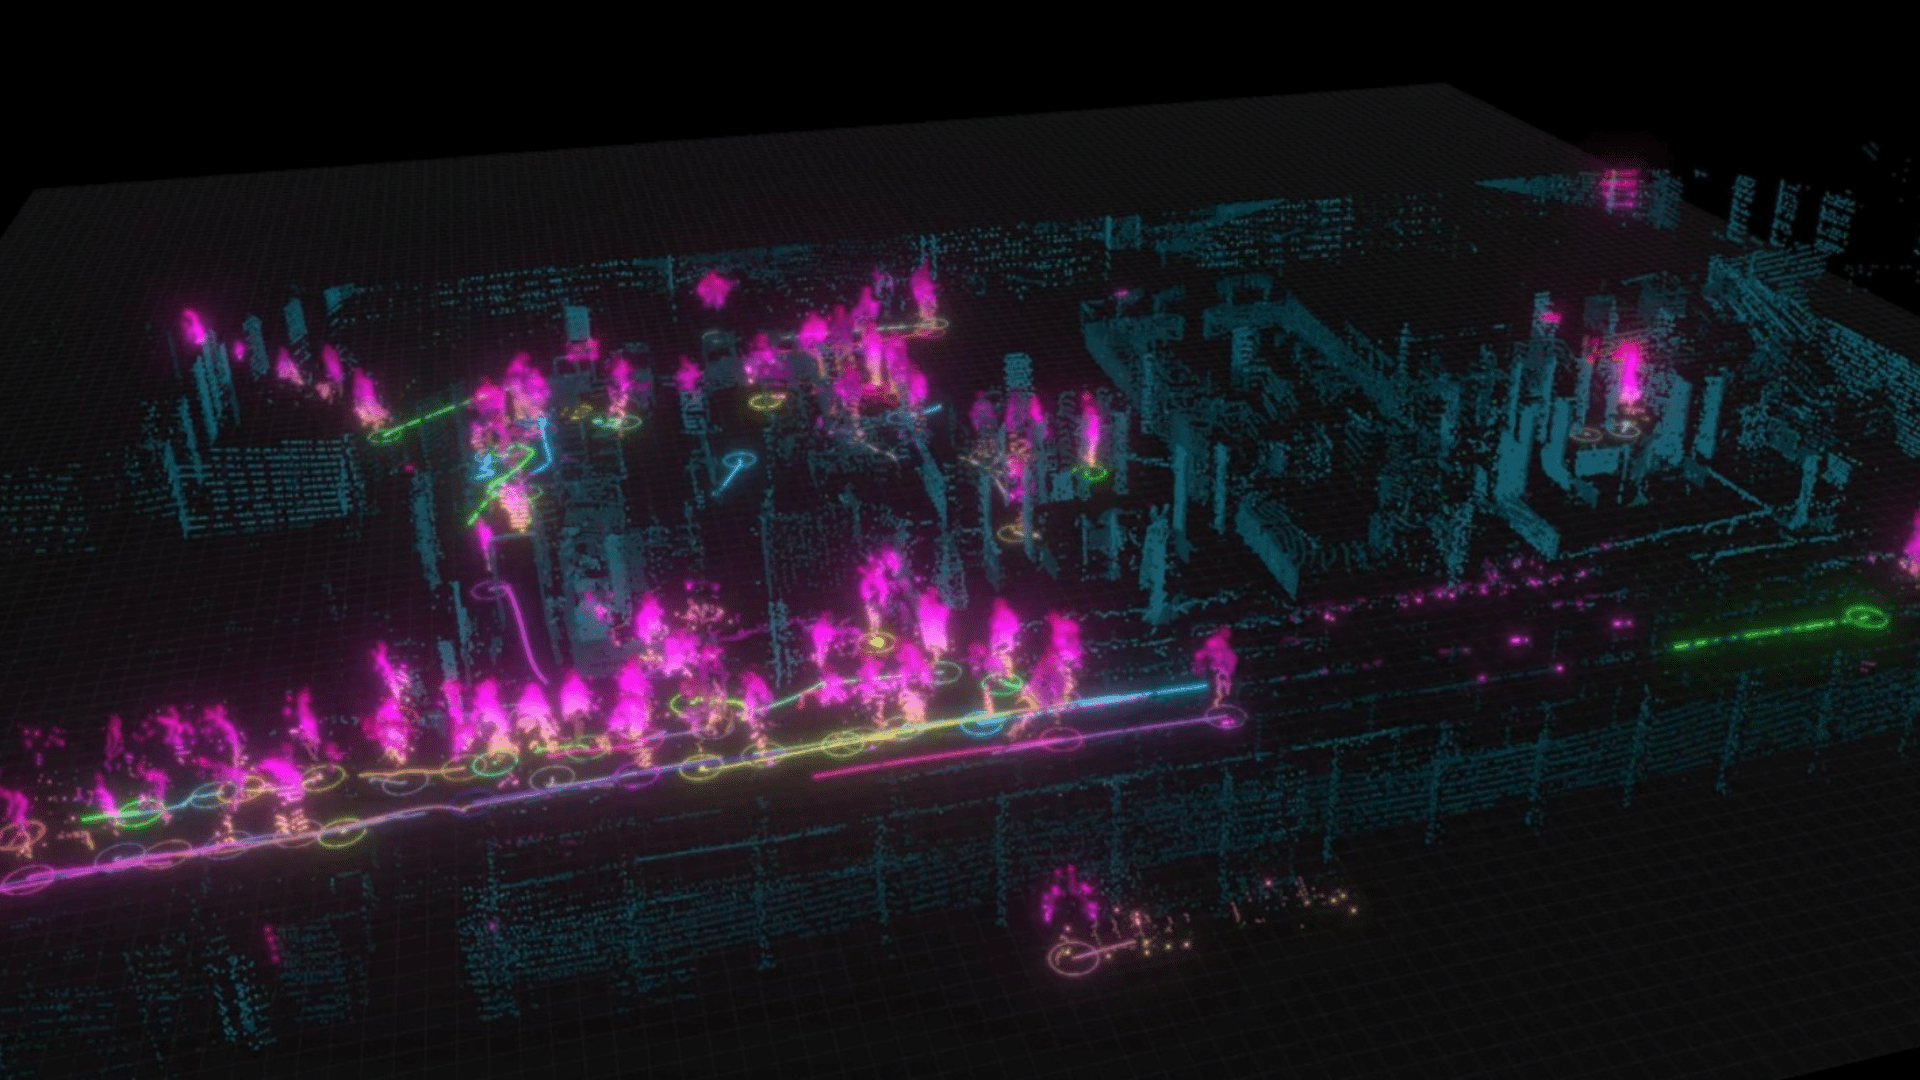
Task: Click the lone magenta person at blue line's end
Action: pyautogui.click(x=1218, y=657)
